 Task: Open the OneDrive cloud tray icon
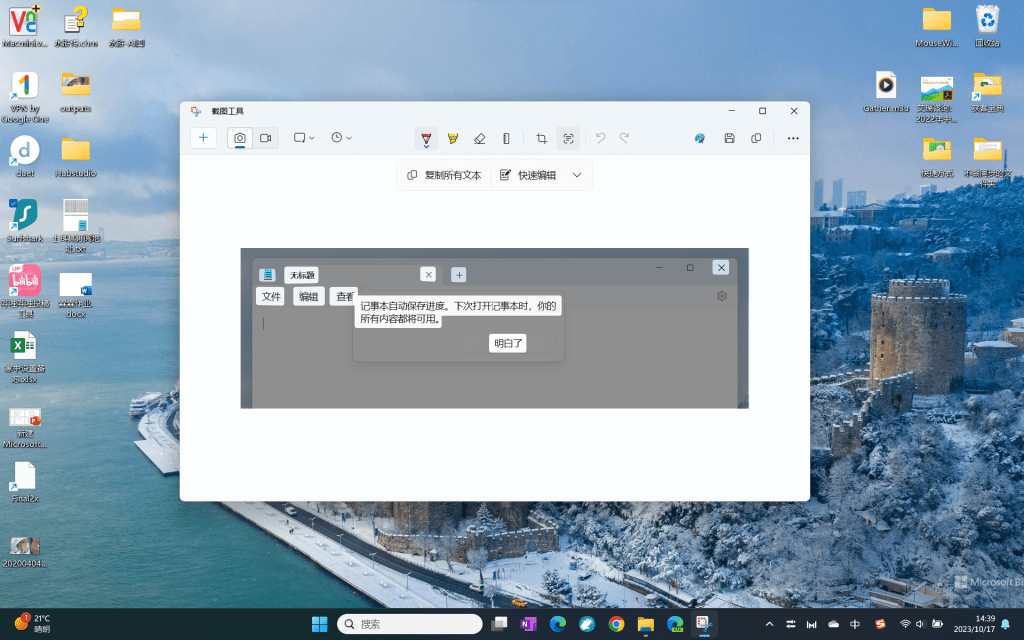(833, 624)
